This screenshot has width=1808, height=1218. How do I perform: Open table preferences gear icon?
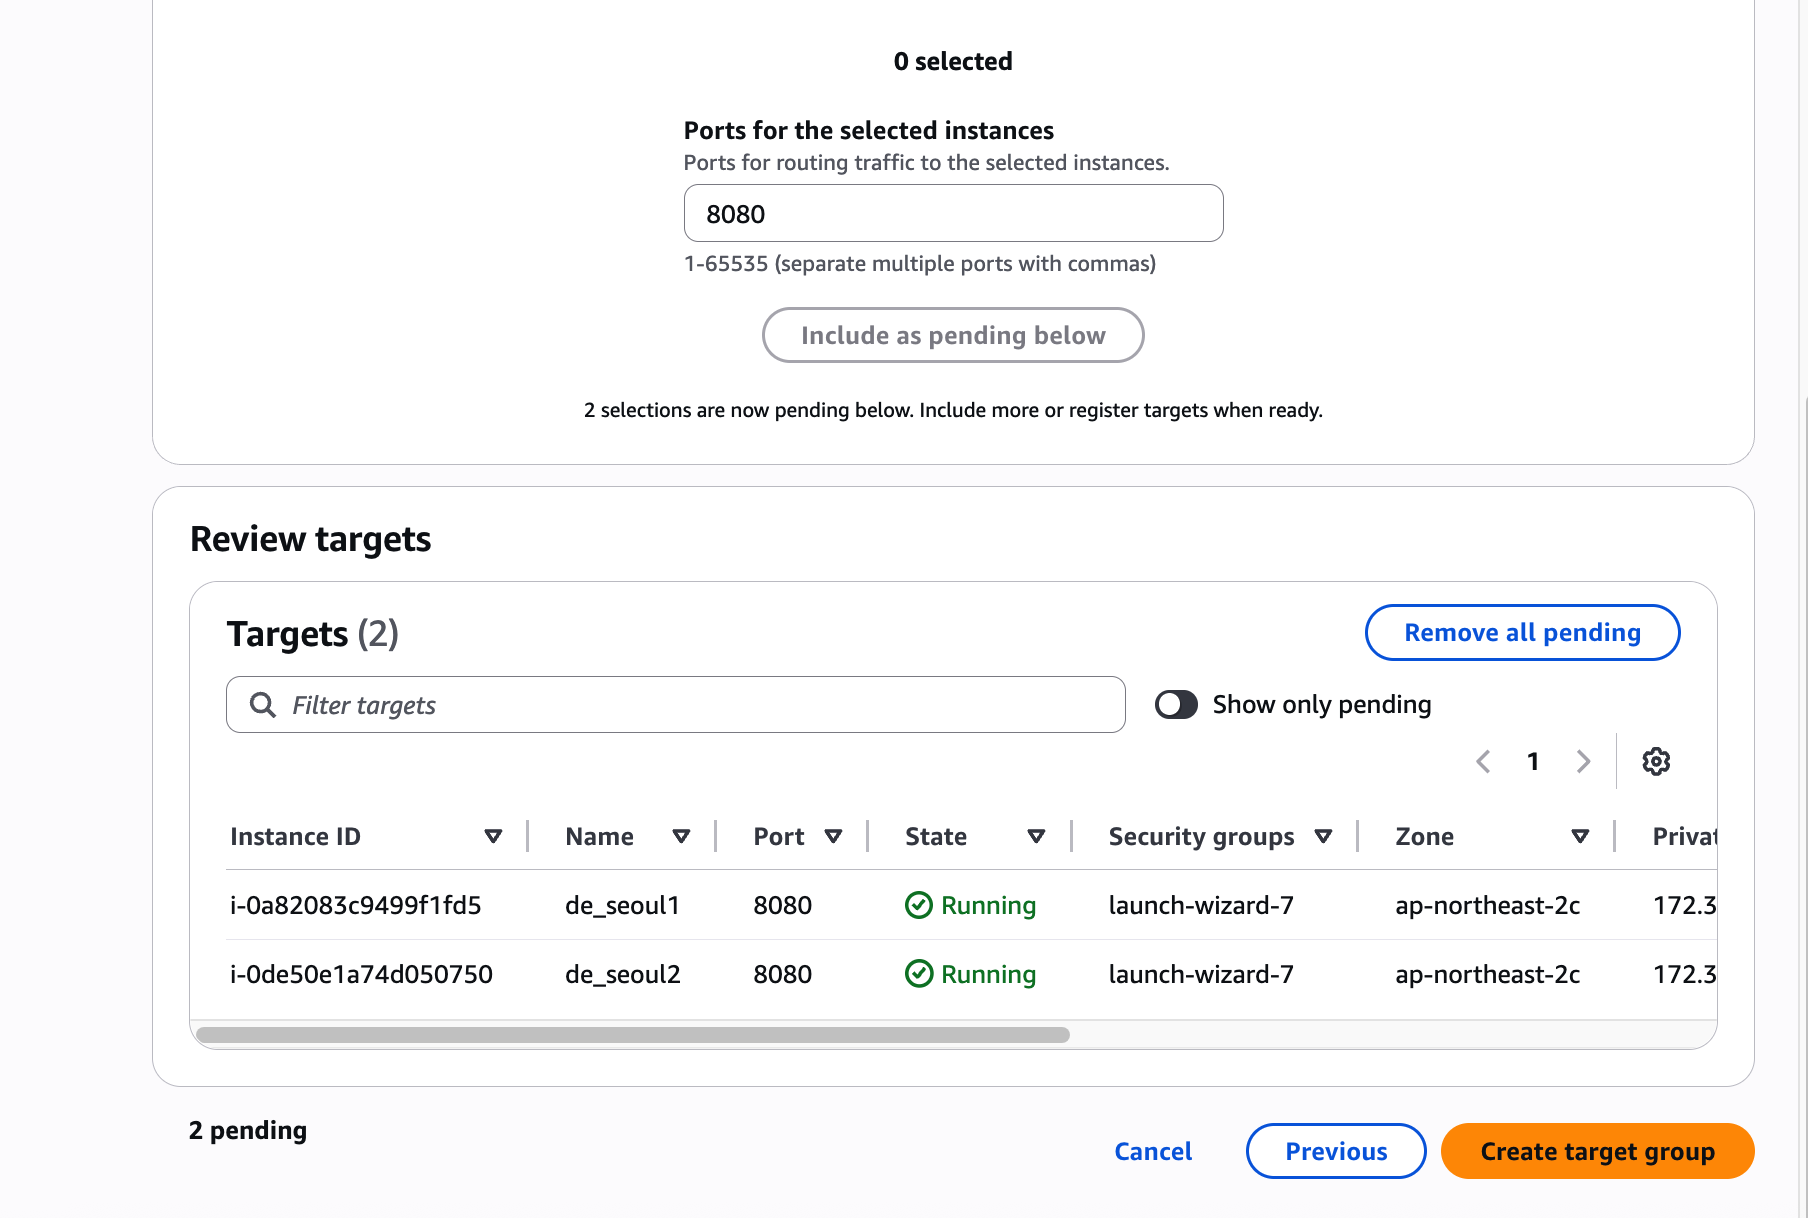click(x=1656, y=762)
